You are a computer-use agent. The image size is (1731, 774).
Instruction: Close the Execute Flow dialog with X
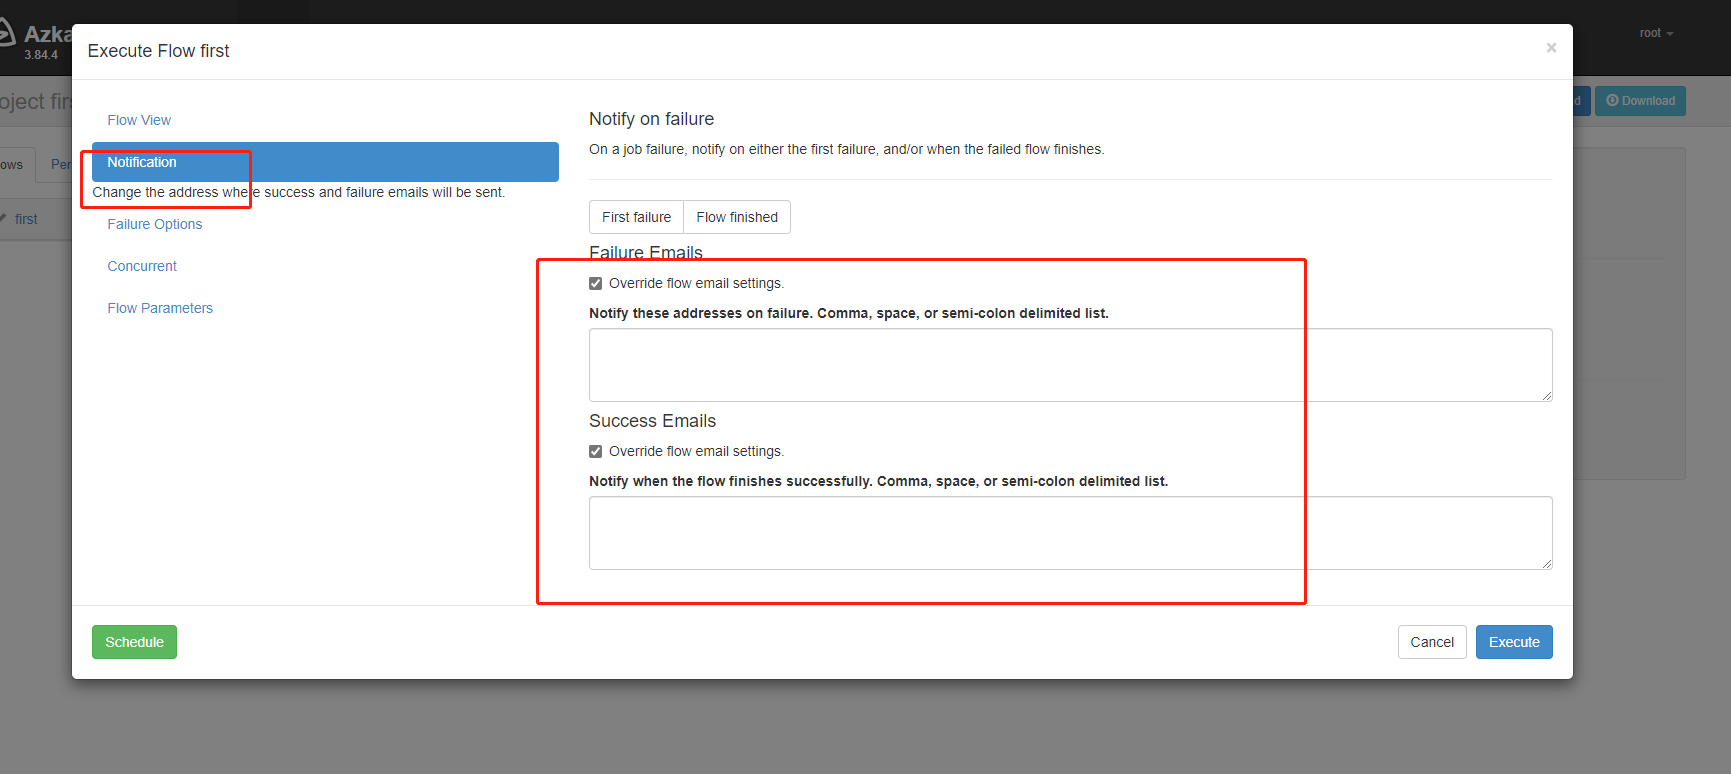tap(1551, 47)
